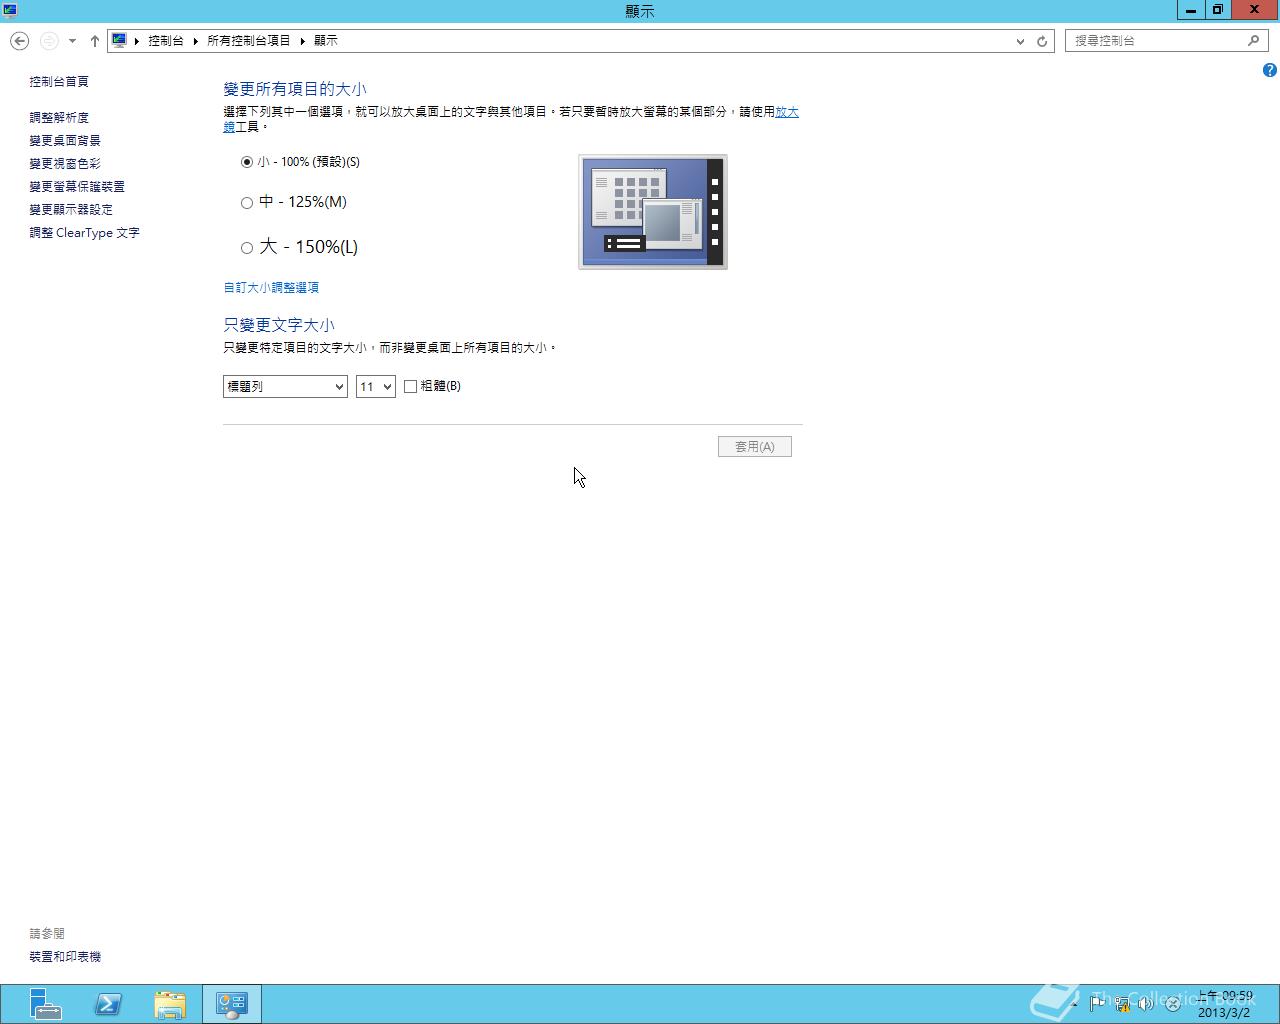Open the volume speaker tray icon

pyautogui.click(x=1146, y=1003)
